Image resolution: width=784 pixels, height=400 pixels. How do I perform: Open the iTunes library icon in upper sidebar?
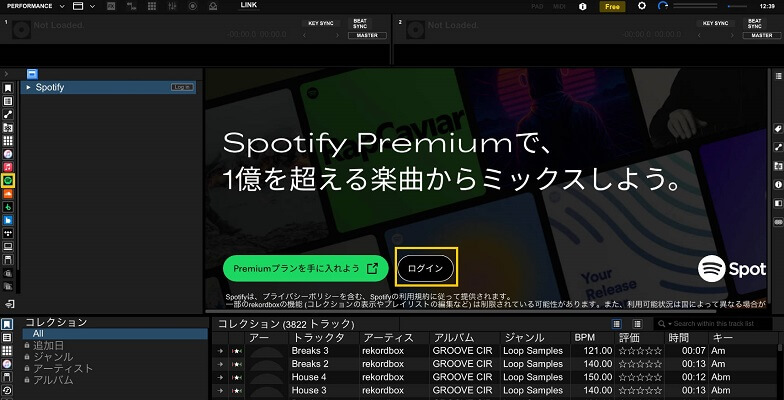coord(8,154)
